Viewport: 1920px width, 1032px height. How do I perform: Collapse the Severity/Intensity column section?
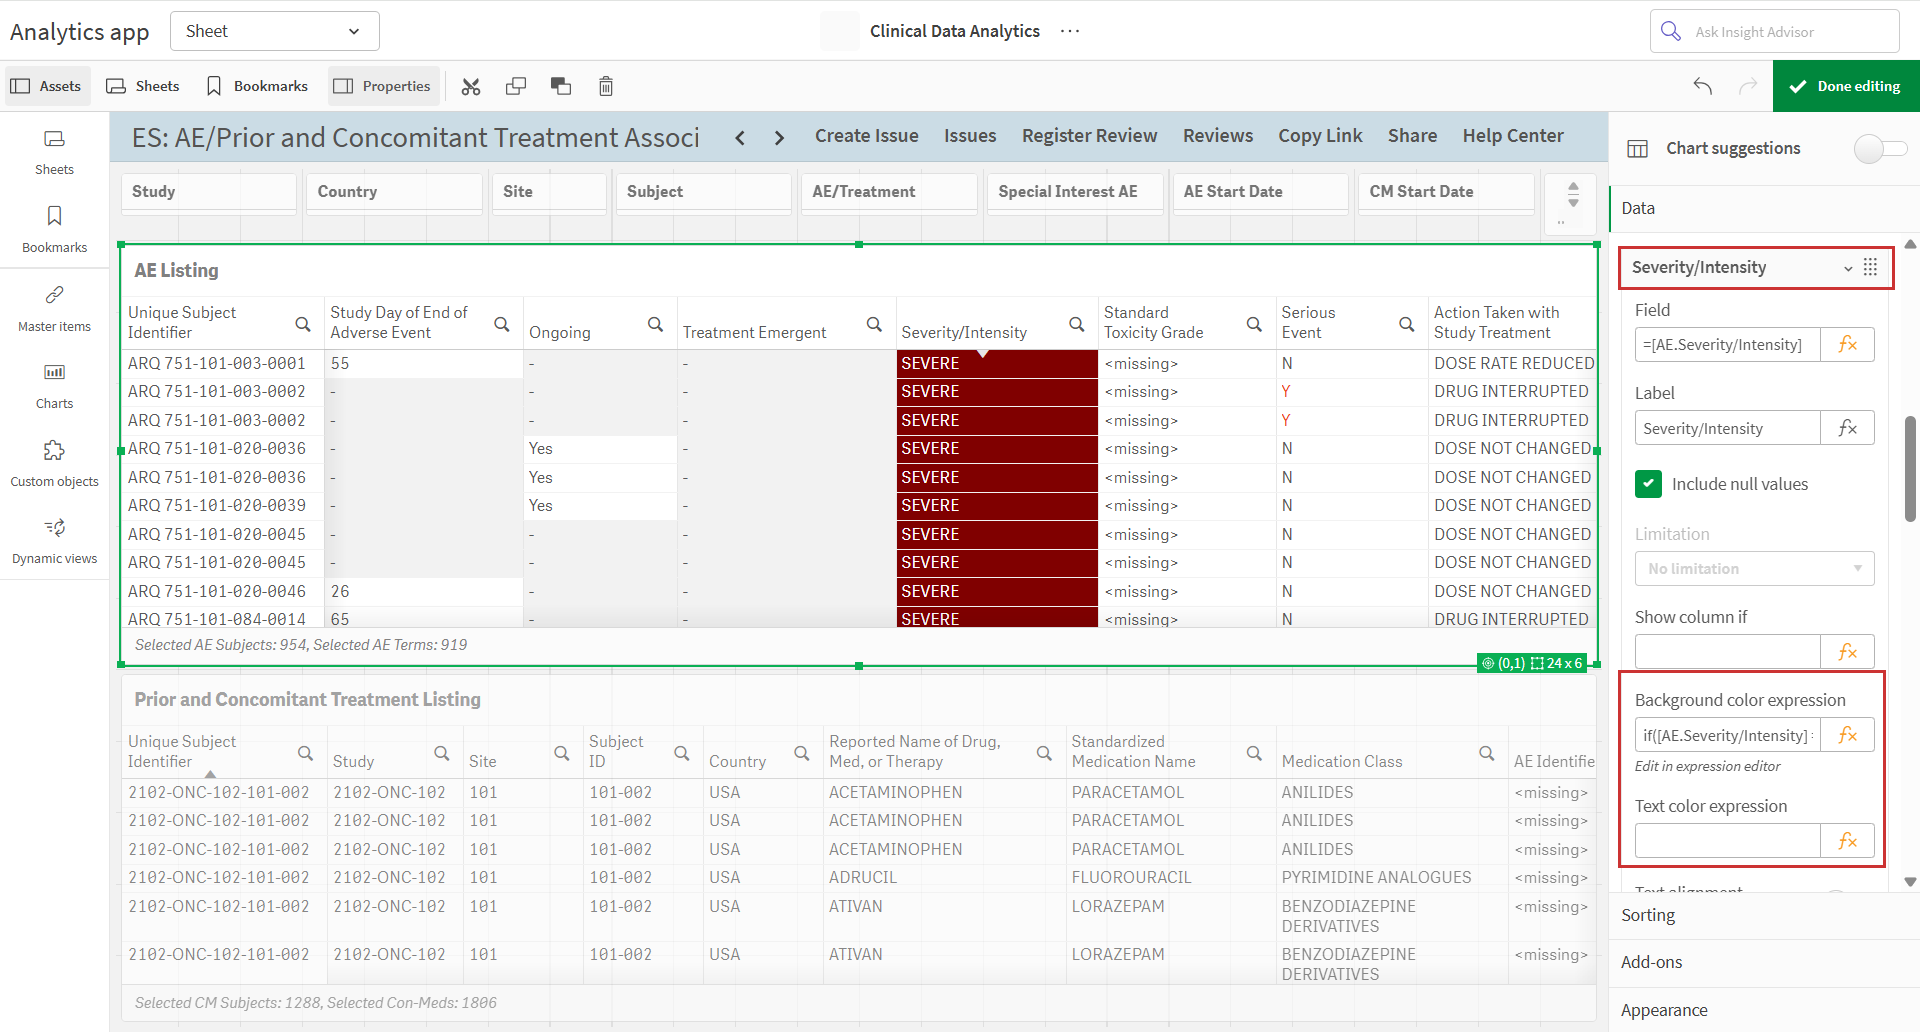pyautogui.click(x=1848, y=268)
